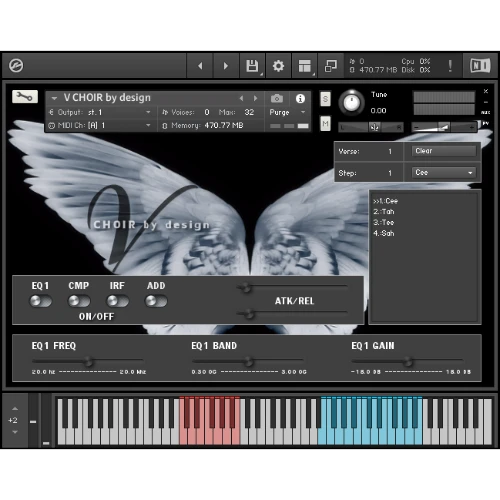The height and width of the screenshot is (500, 500).
Task: Go to next preset with right arrow in top toolbar
Action: [x=226, y=66]
